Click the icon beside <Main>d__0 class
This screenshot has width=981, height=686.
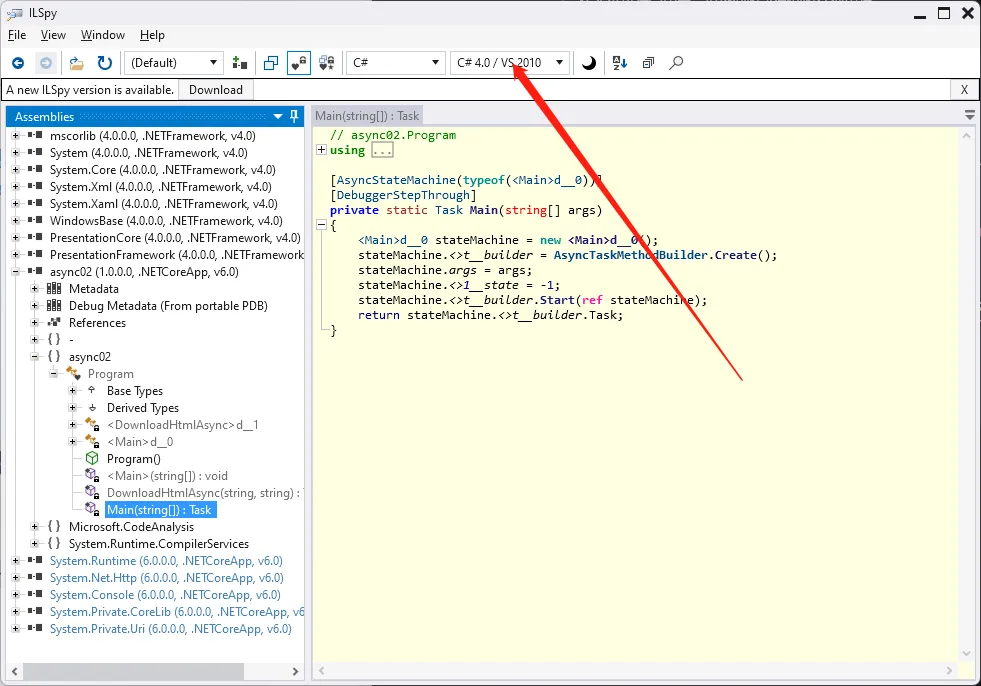(93, 441)
